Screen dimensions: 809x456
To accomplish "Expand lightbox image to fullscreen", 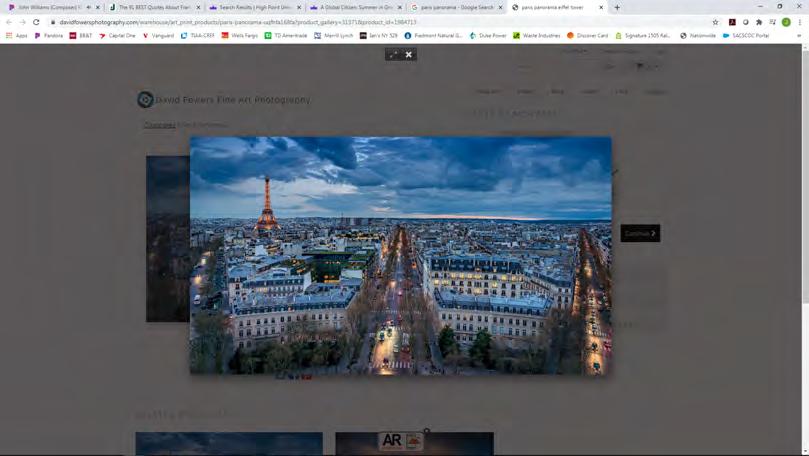I will (x=394, y=55).
